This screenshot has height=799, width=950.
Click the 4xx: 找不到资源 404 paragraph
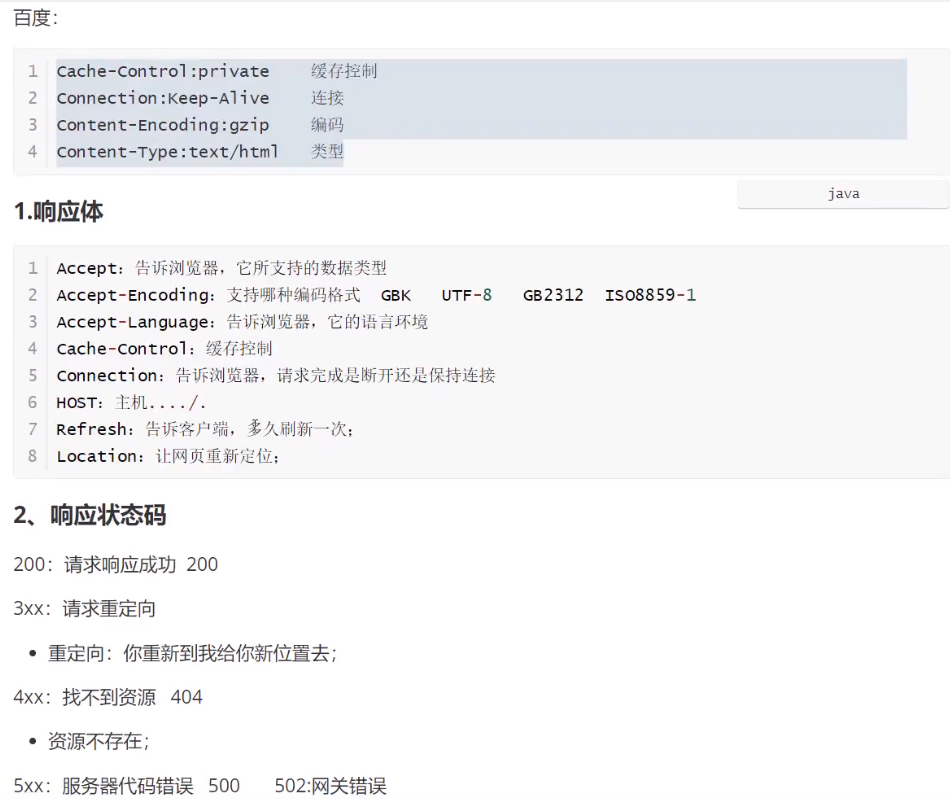[108, 697]
